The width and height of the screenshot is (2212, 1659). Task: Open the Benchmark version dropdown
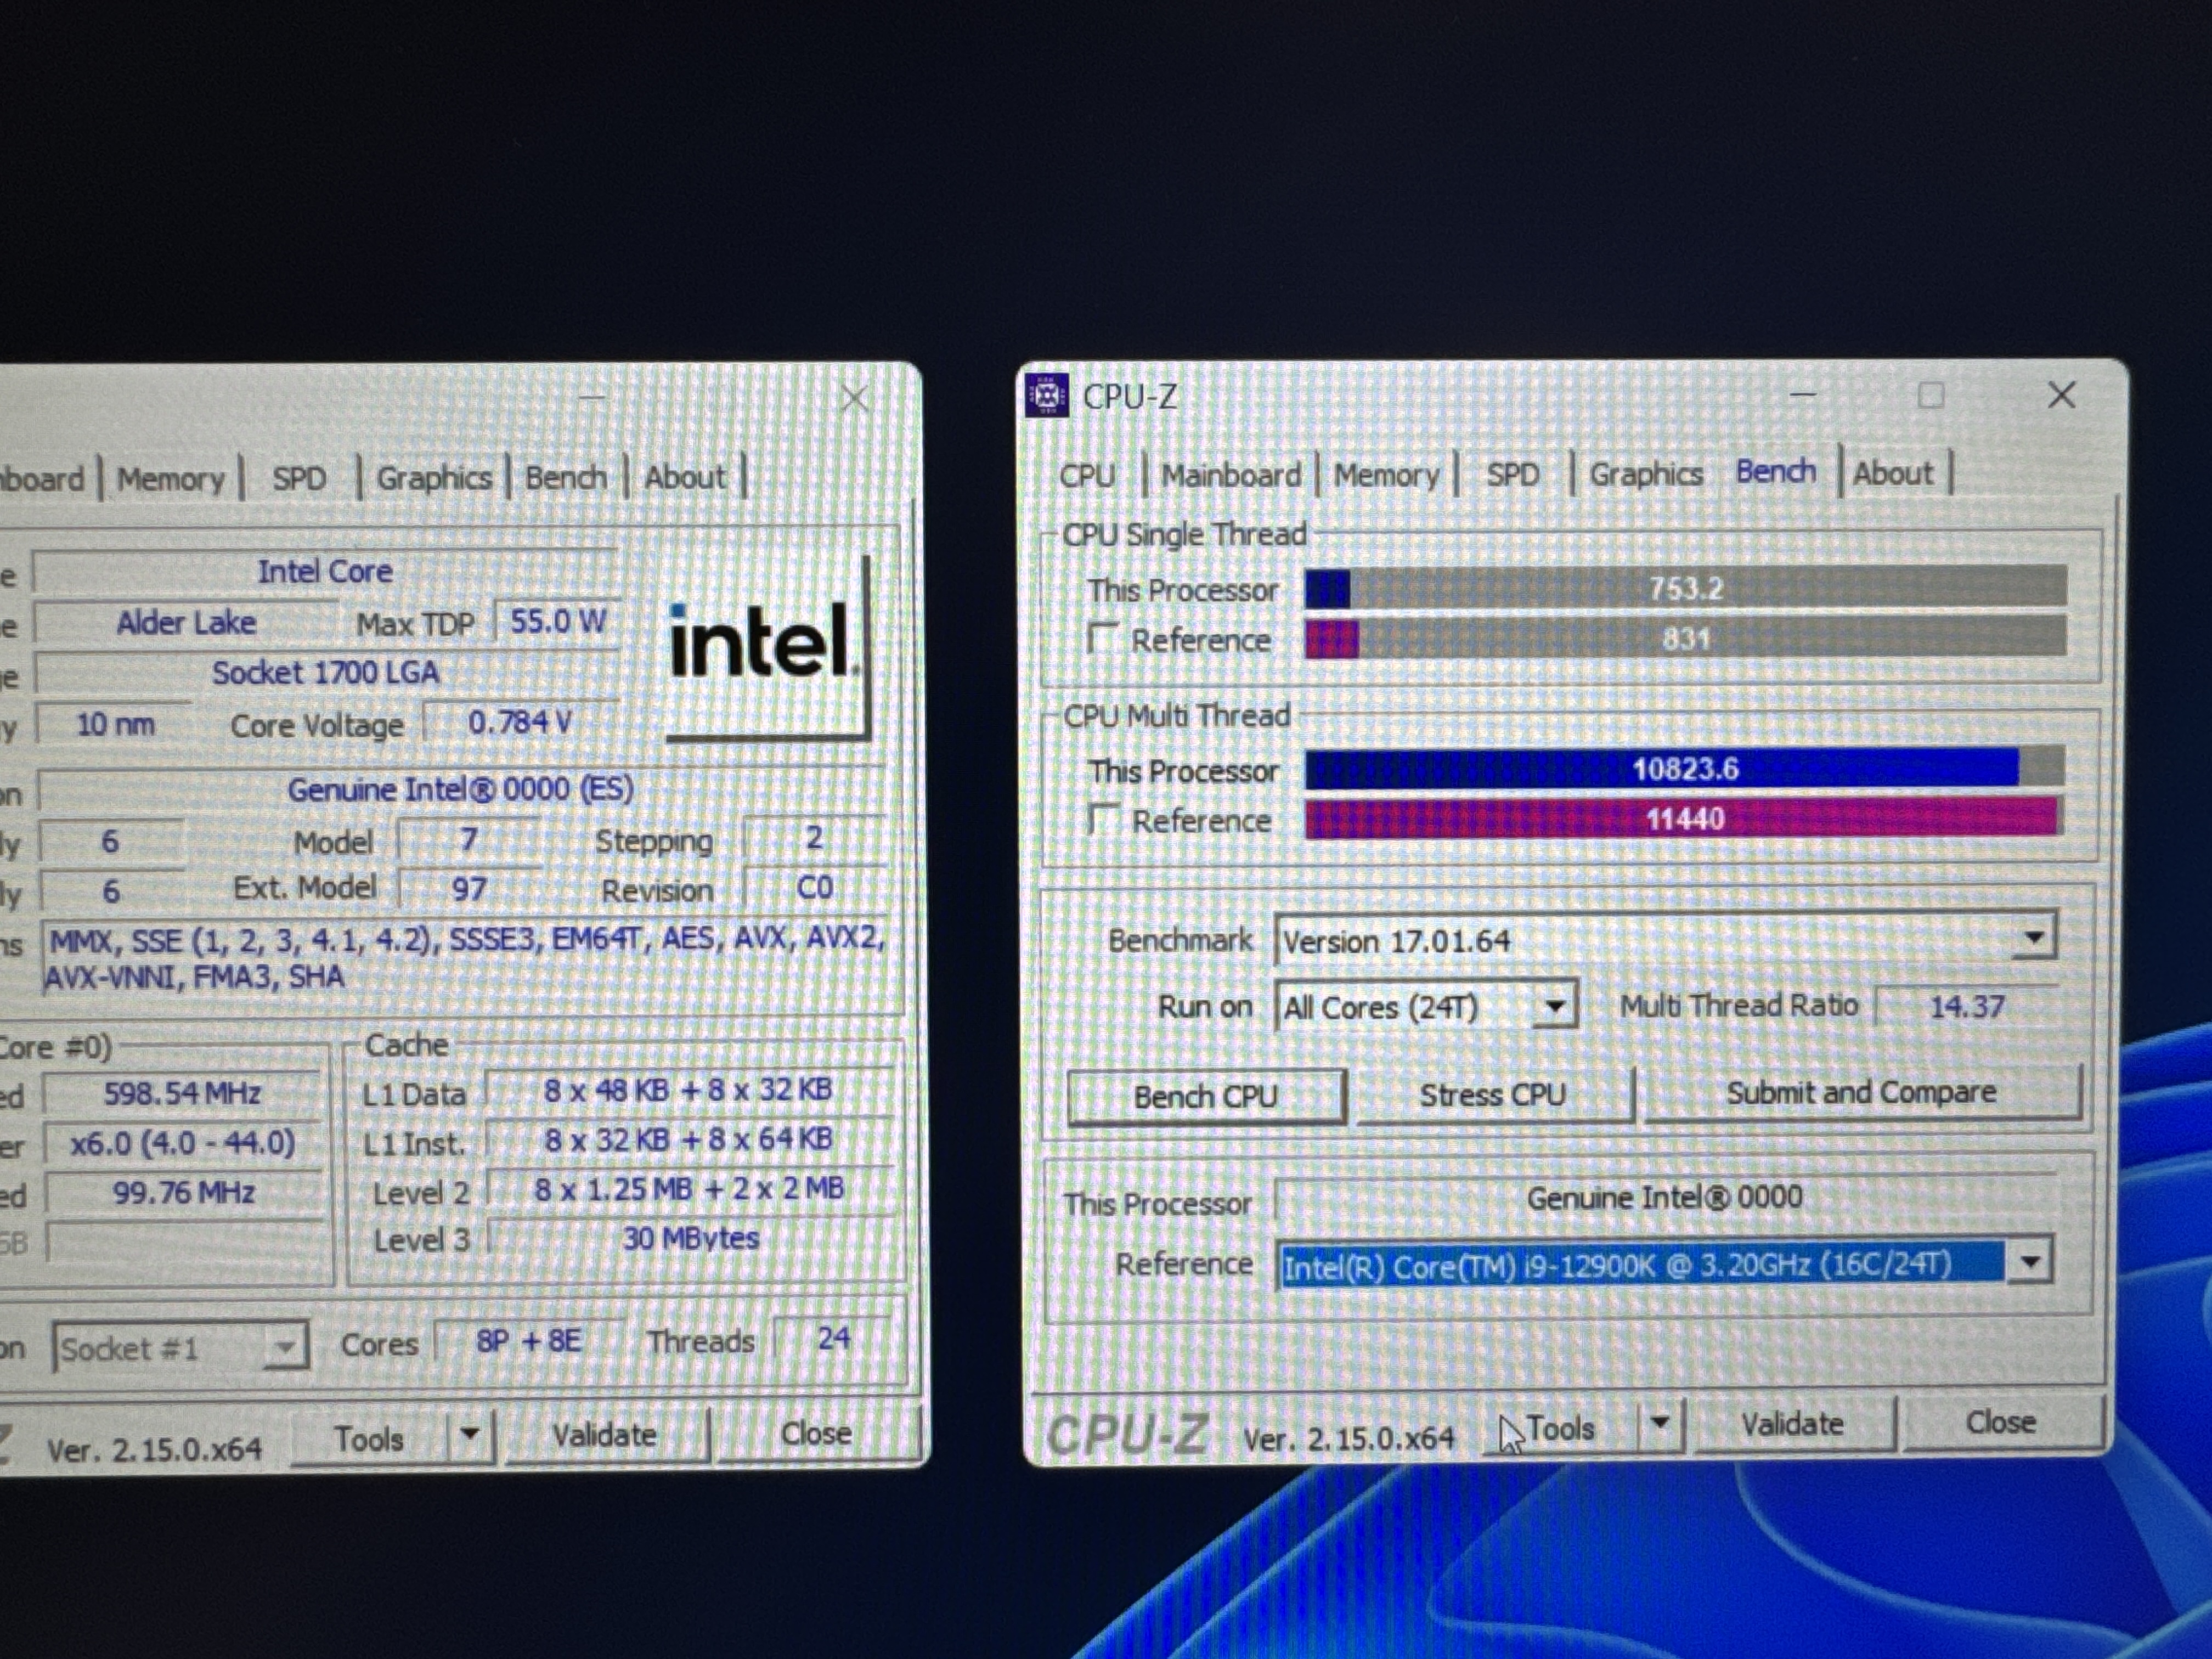2034,938
